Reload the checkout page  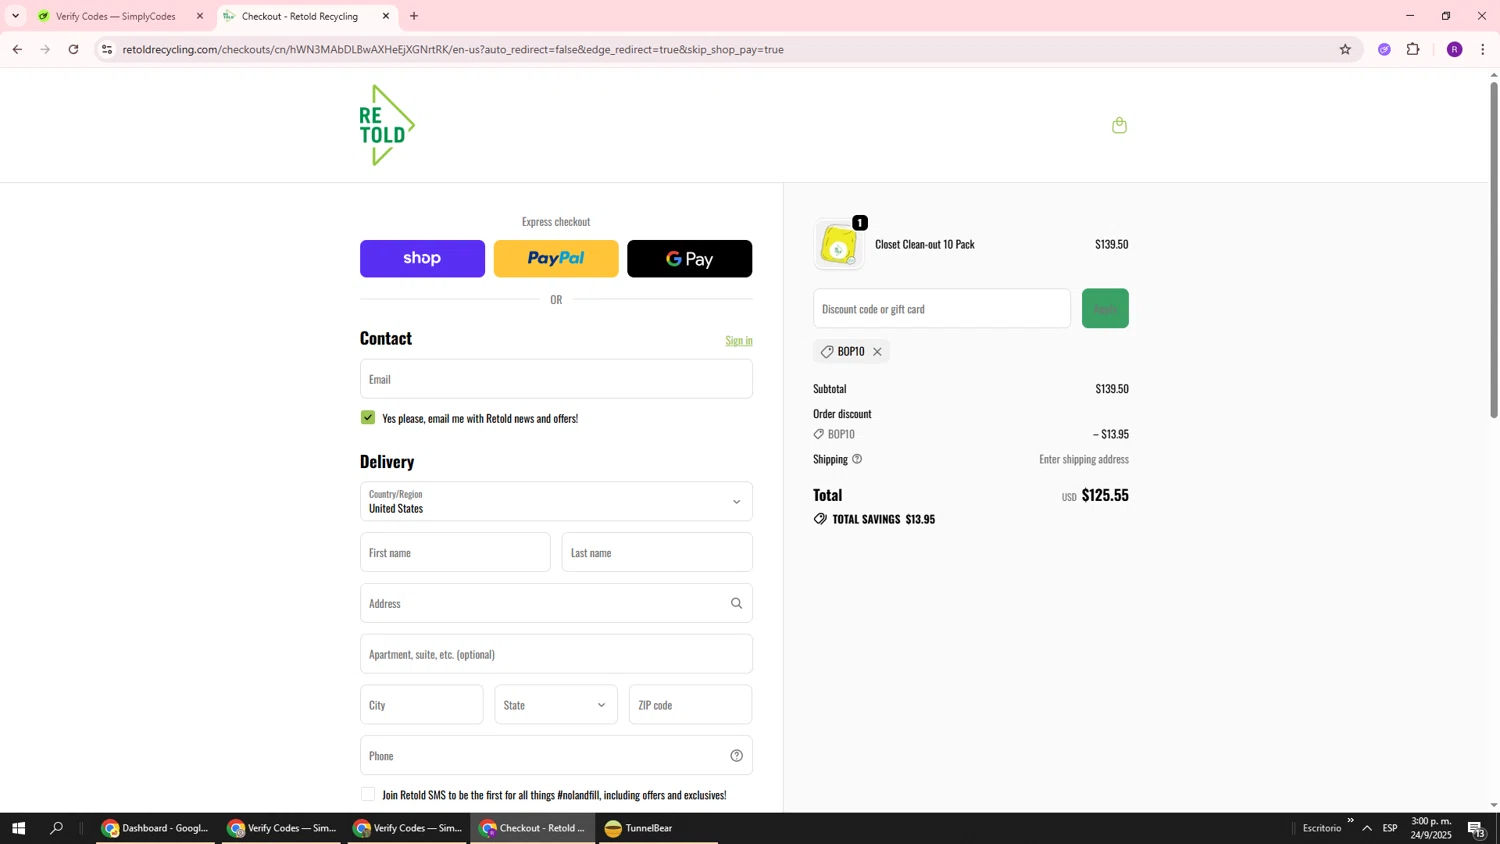pos(73,49)
